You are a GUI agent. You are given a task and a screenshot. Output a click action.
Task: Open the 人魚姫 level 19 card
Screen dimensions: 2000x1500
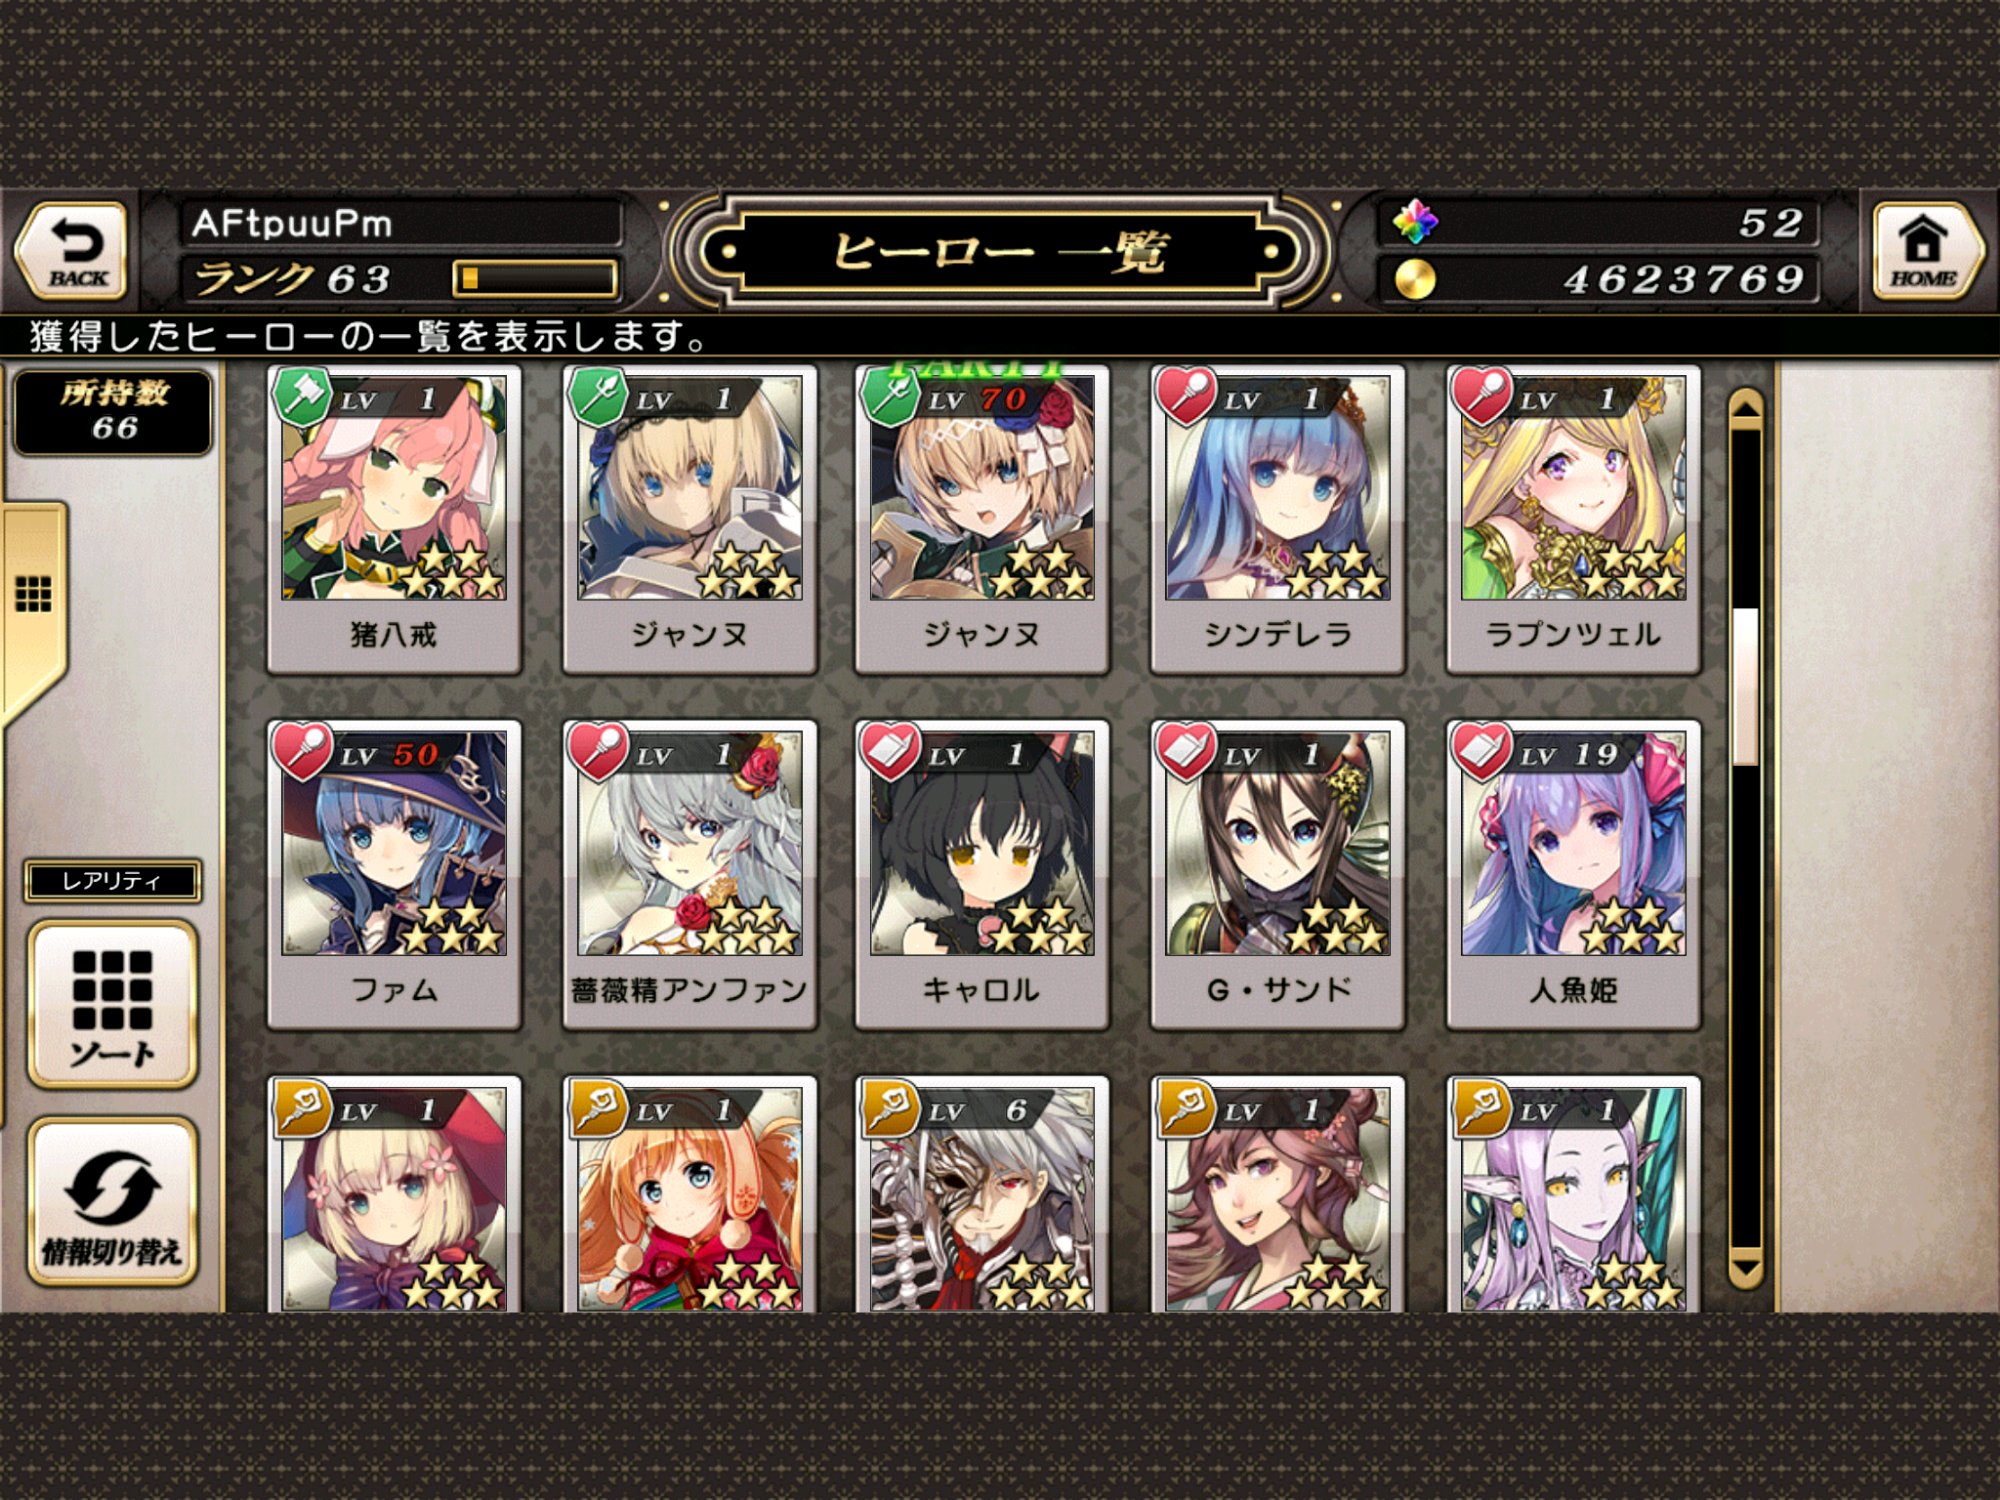click(x=1574, y=874)
